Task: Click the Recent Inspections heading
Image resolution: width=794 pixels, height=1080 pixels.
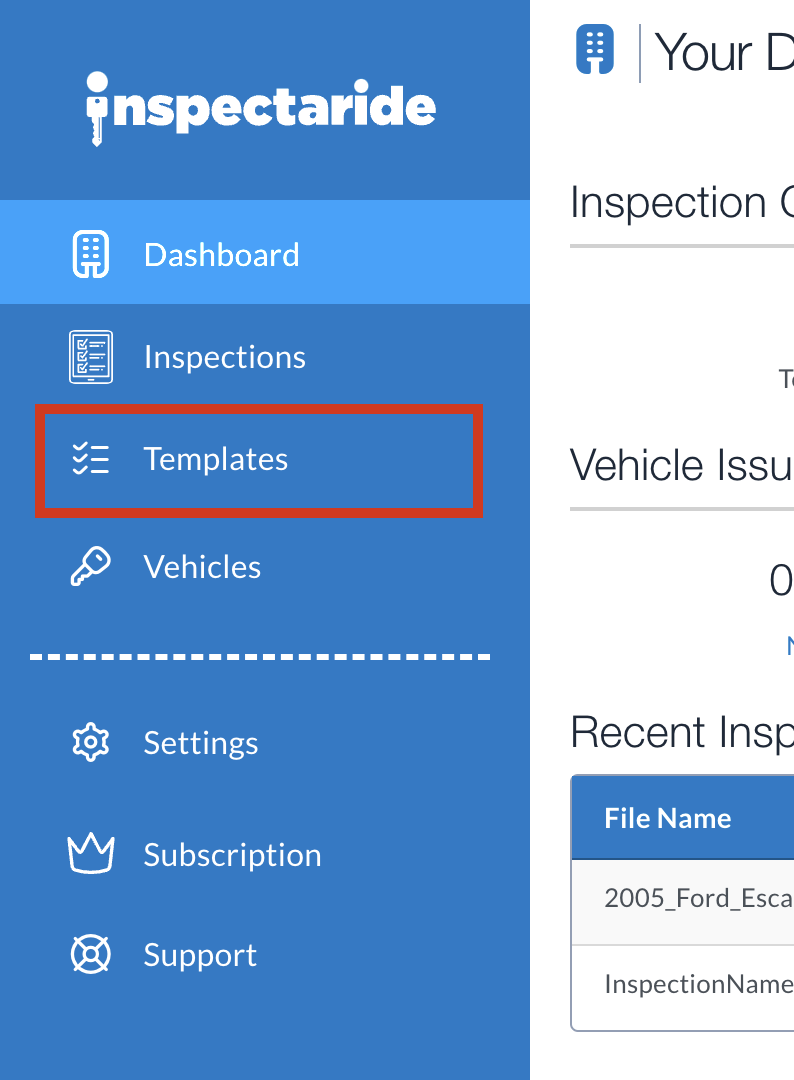Action: tap(682, 732)
